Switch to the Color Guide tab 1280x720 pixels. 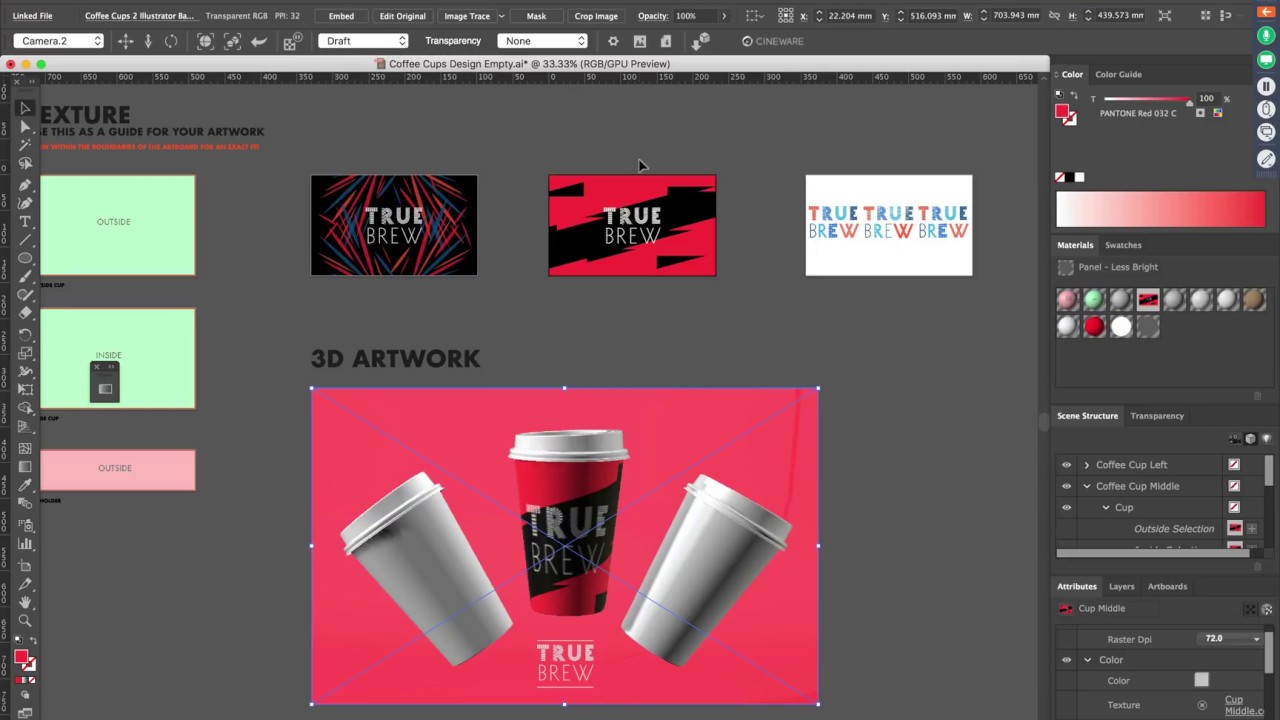pos(1118,74)
